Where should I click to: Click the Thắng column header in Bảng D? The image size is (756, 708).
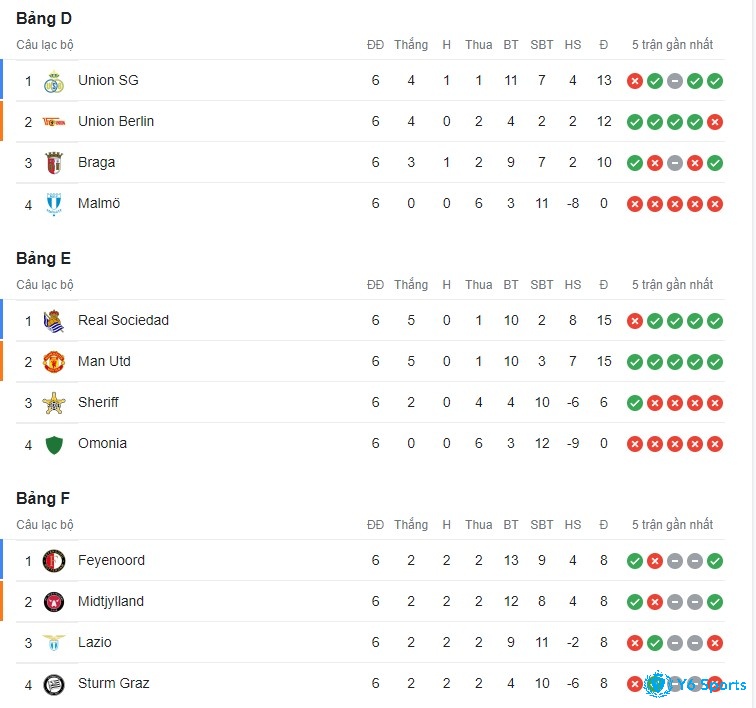411,44
